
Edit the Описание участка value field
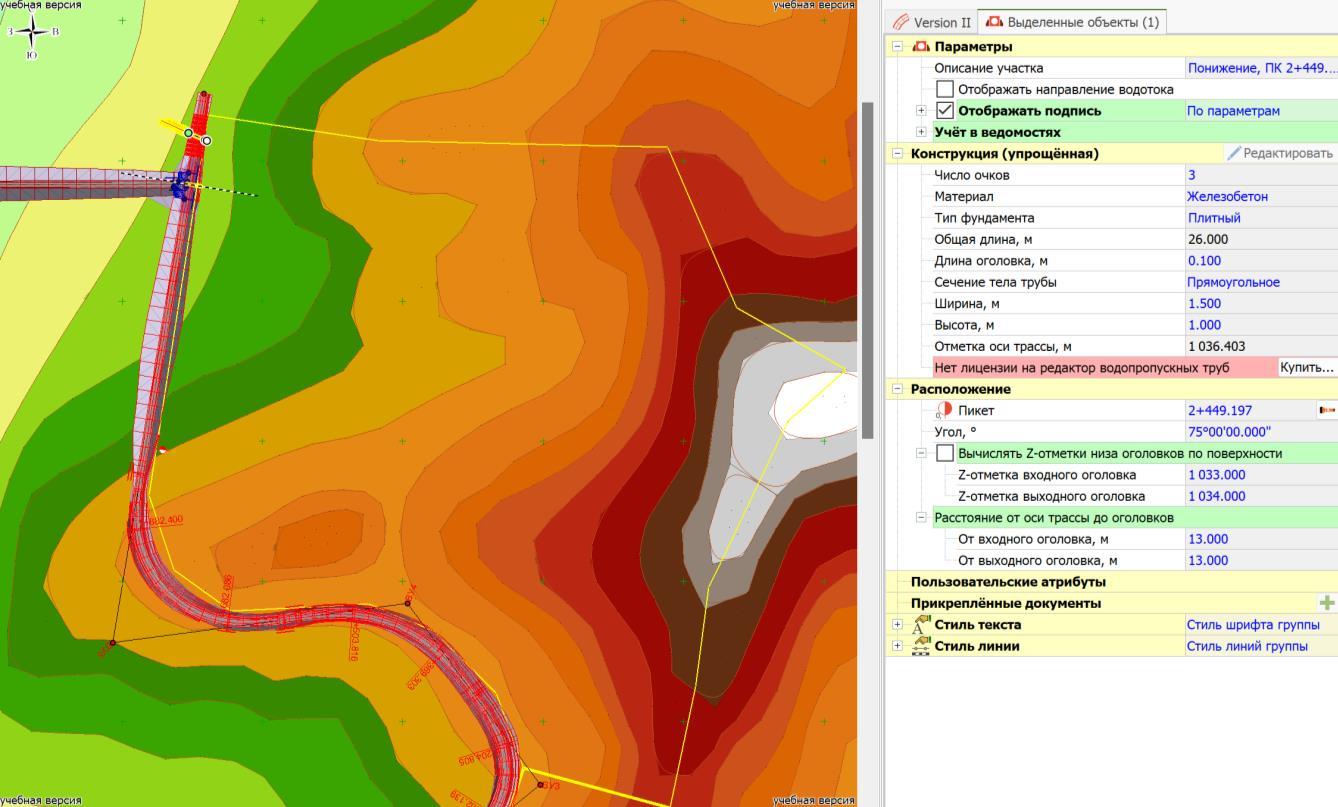pyautogui.click(x=1261, y=68)
